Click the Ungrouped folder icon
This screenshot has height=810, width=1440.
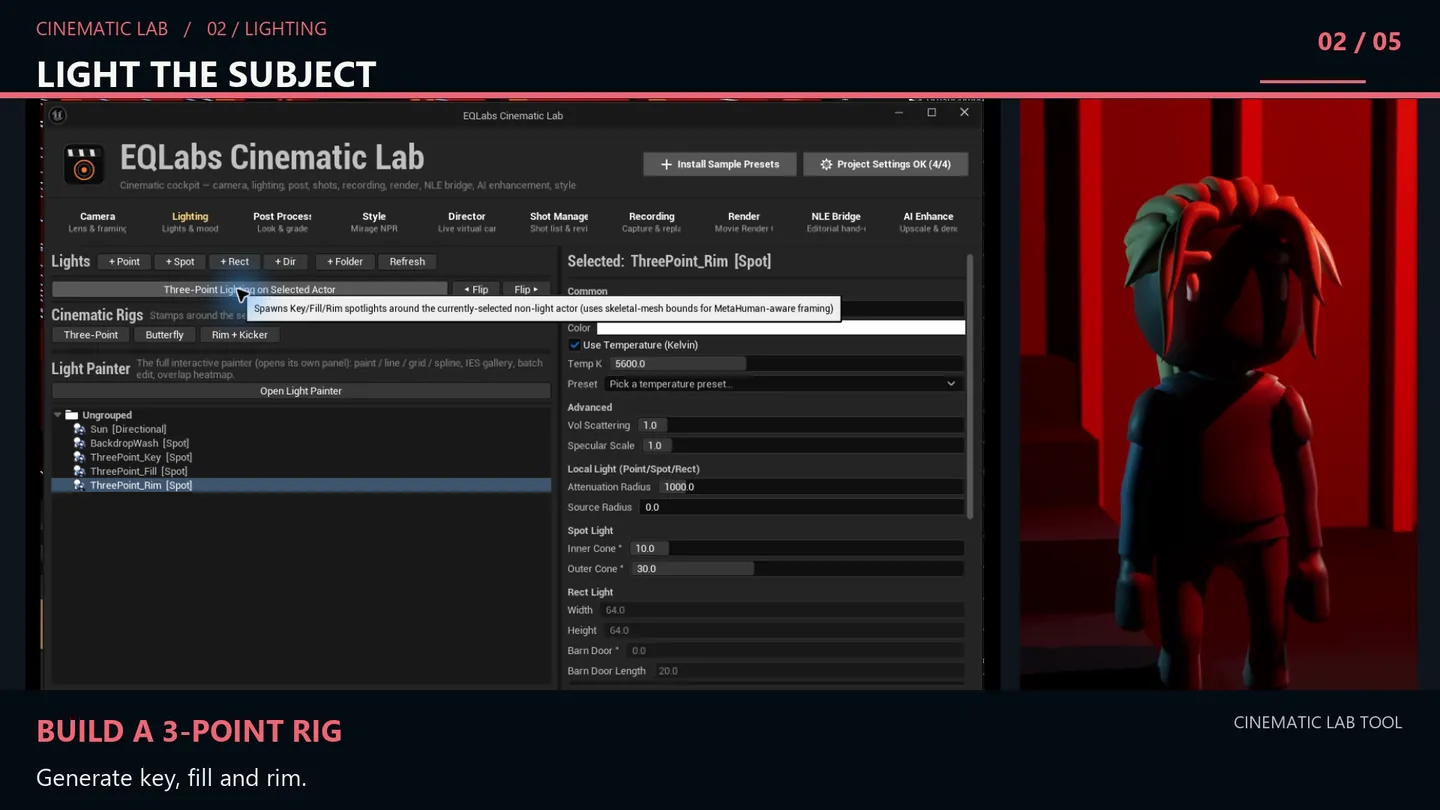(x=72, y=415)
